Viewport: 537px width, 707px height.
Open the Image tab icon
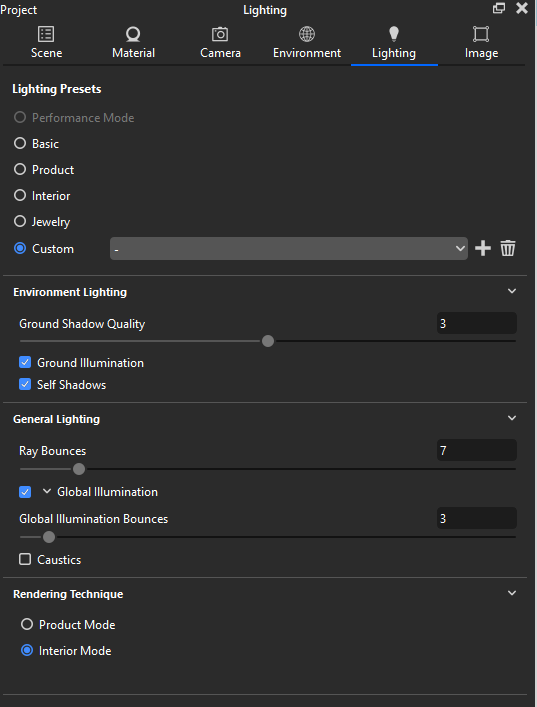tap(481, 34)
